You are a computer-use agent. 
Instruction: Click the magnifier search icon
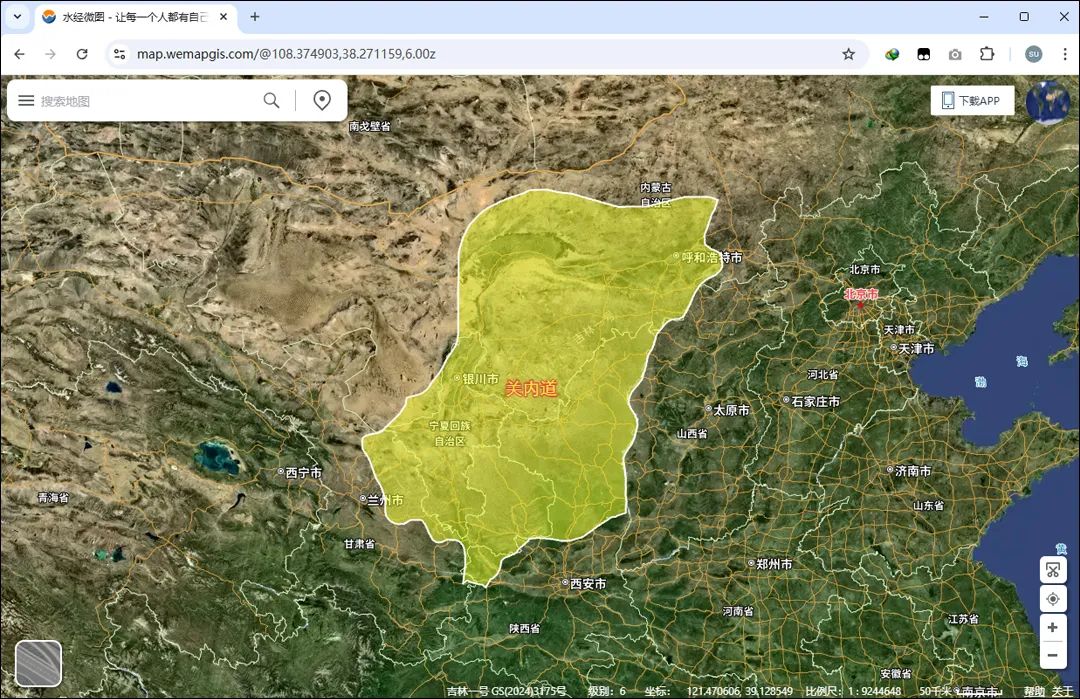click(271, 101)
